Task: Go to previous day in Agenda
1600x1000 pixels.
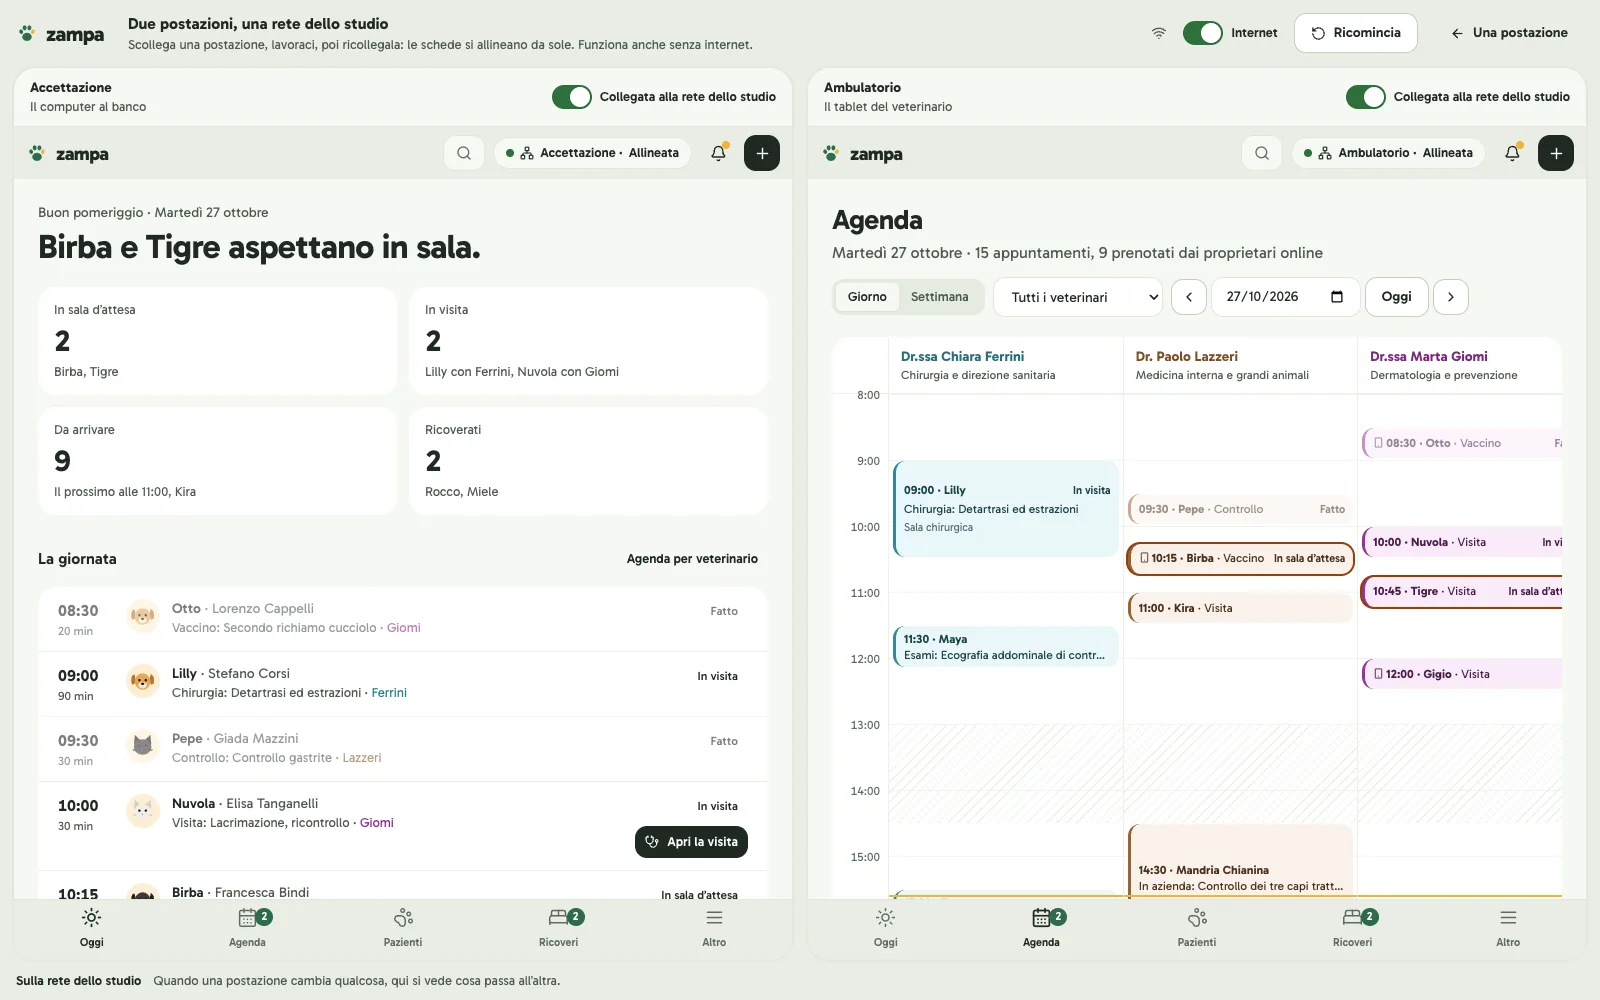Action: (x=1189, y=297)
